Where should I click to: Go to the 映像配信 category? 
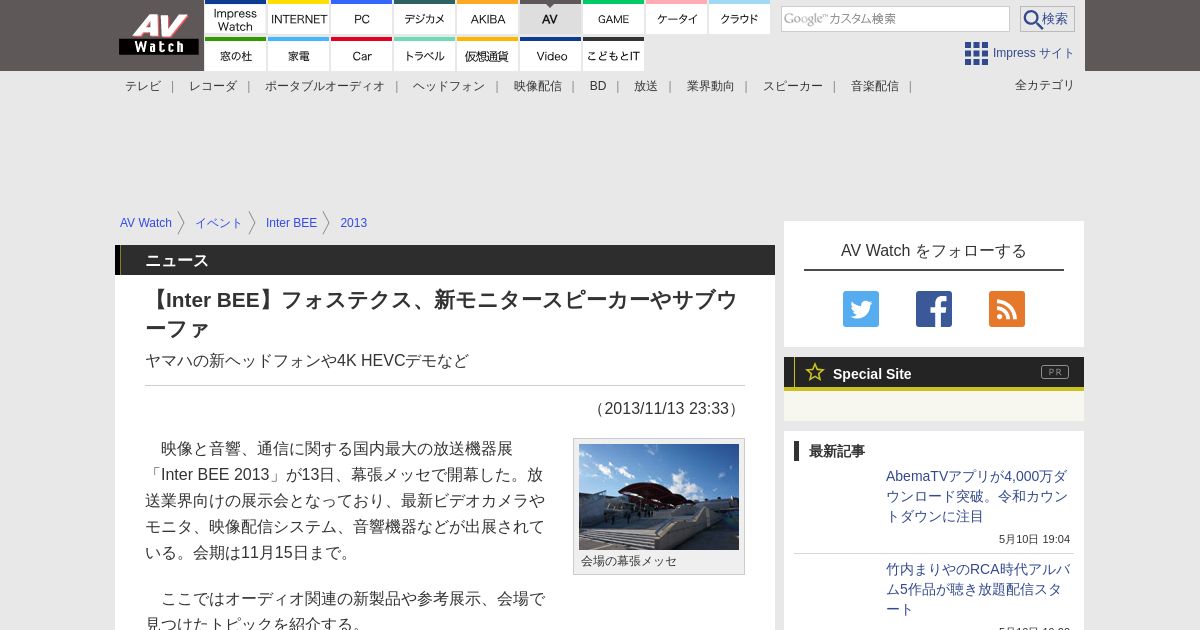(538, 86)
